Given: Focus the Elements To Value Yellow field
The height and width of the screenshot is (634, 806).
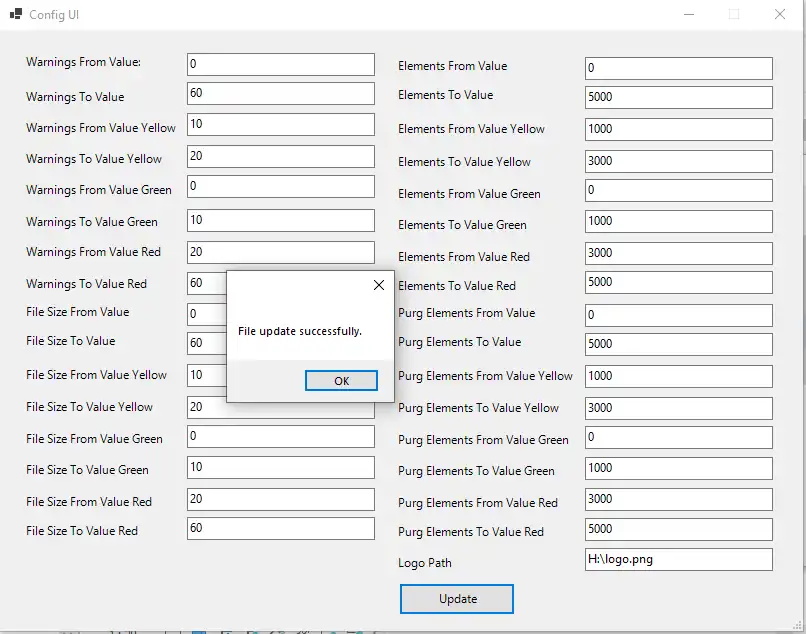Looking at the screenshot, I should pyautogui.click(x=679, y=161).
